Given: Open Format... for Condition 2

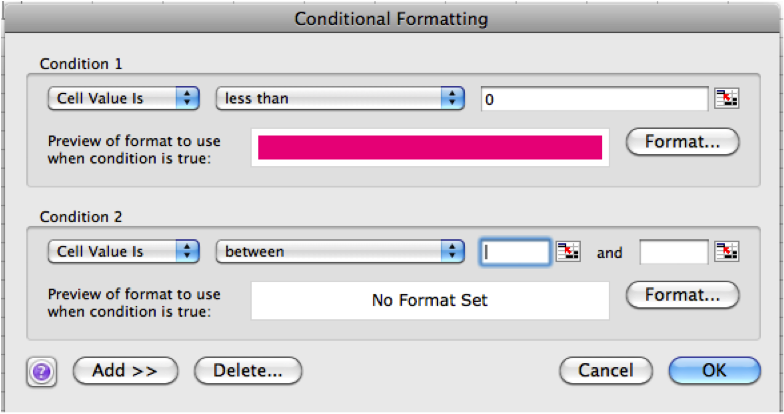Looking at the screenshot, I should [682, 294].
